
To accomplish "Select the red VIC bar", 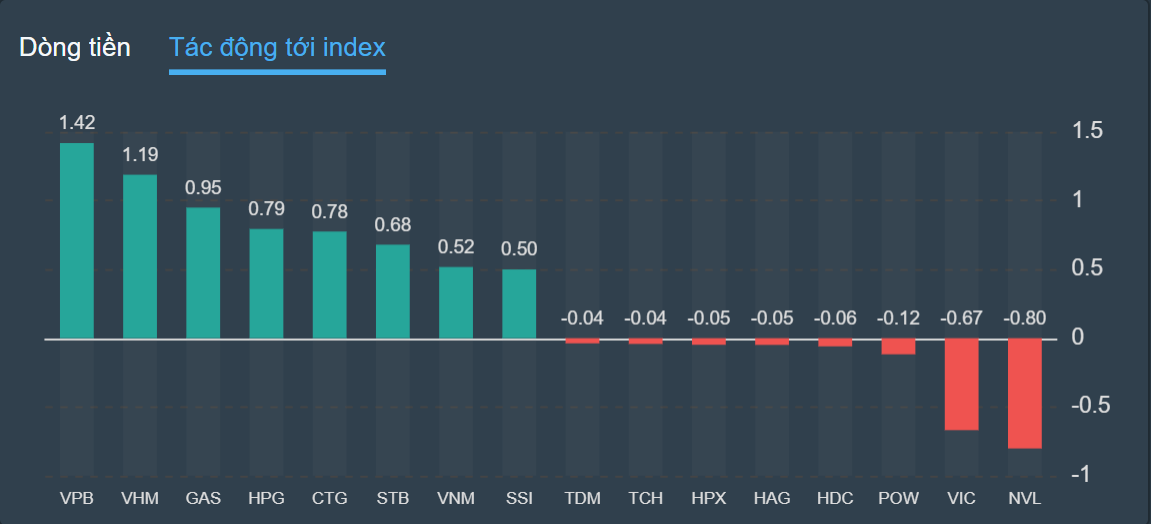I will tap(961, 385).
